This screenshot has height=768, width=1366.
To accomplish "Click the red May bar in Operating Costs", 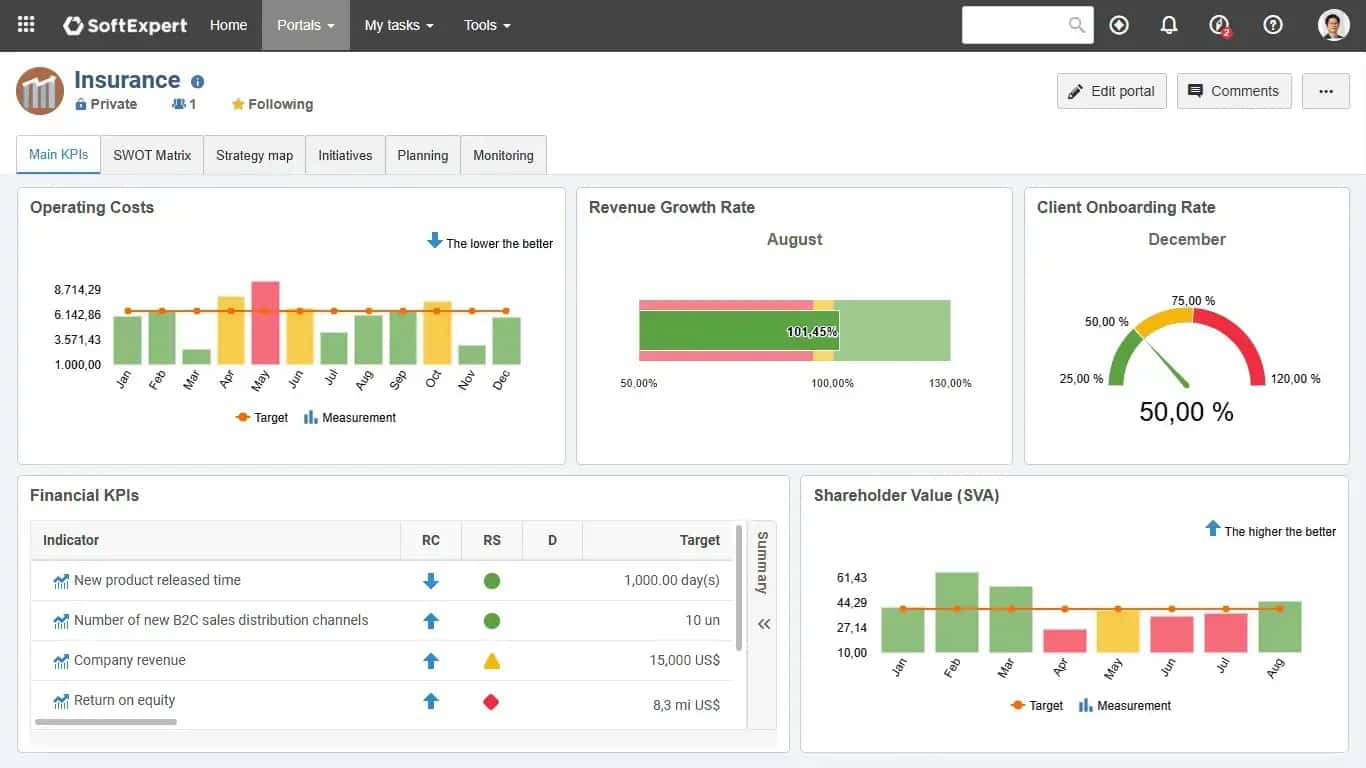I will click(264, 323).
